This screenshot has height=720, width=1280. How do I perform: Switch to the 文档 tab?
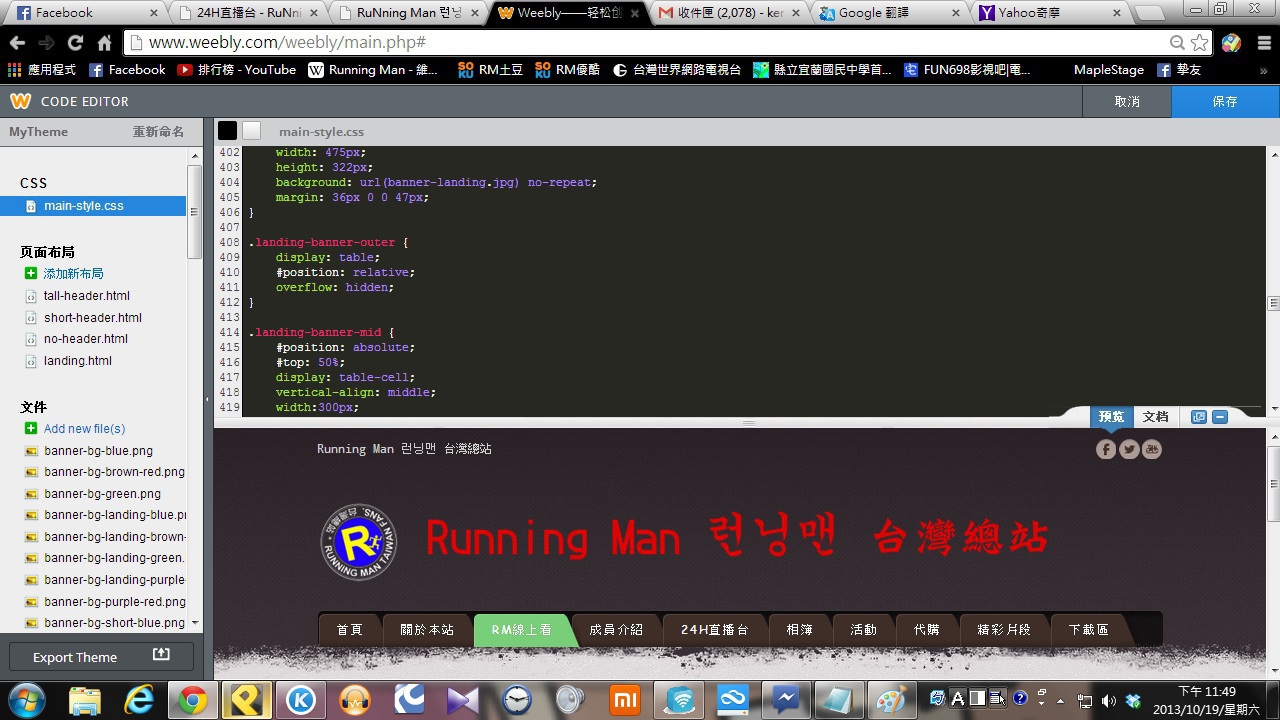pos(1155,417)
